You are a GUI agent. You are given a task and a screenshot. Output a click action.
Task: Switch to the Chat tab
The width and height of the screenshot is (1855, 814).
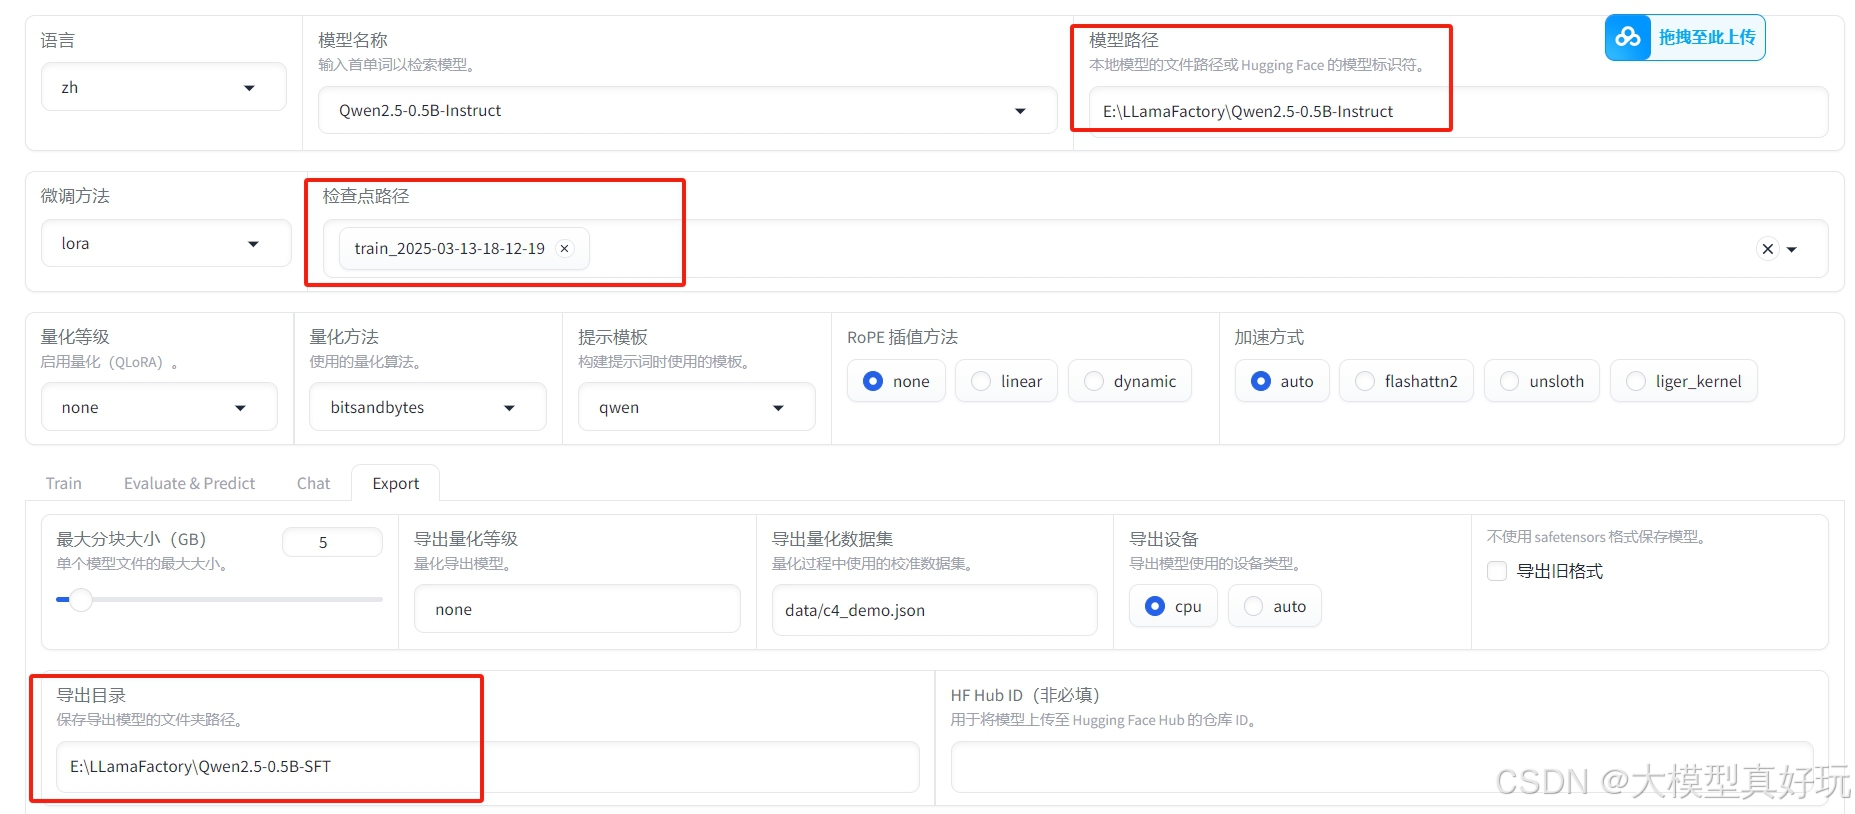[x=313, y=483]
